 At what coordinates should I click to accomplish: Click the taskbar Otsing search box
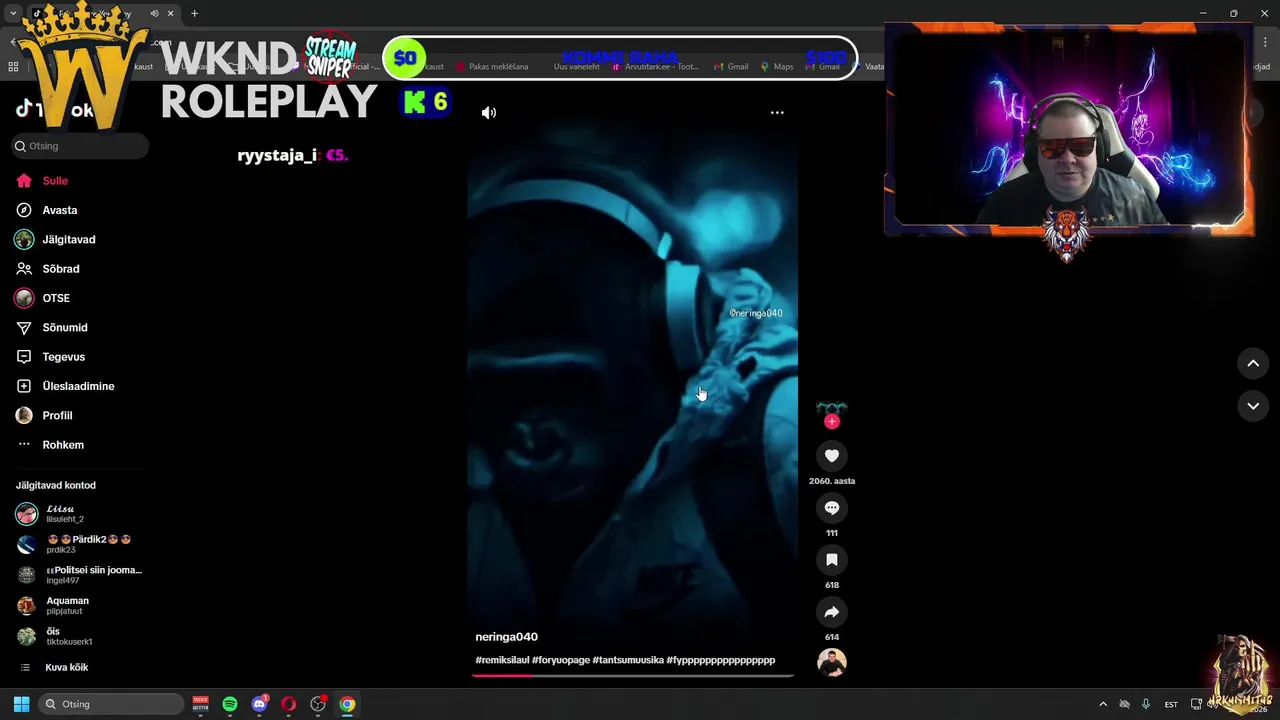pos(111,704)
